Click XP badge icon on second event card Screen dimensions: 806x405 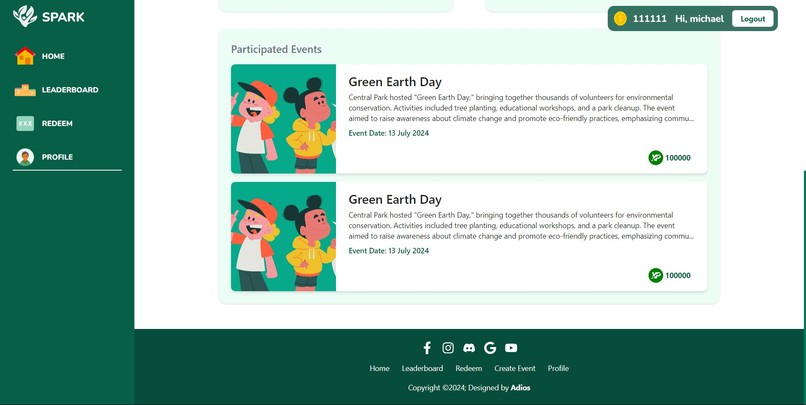655,275
